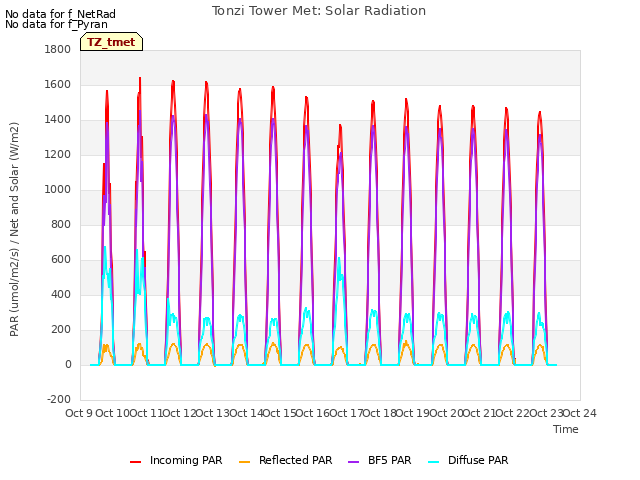Screen dimensions: 640x480
Task: Click the Oct 9 x-axis tick label
Action: coord(79,413)
